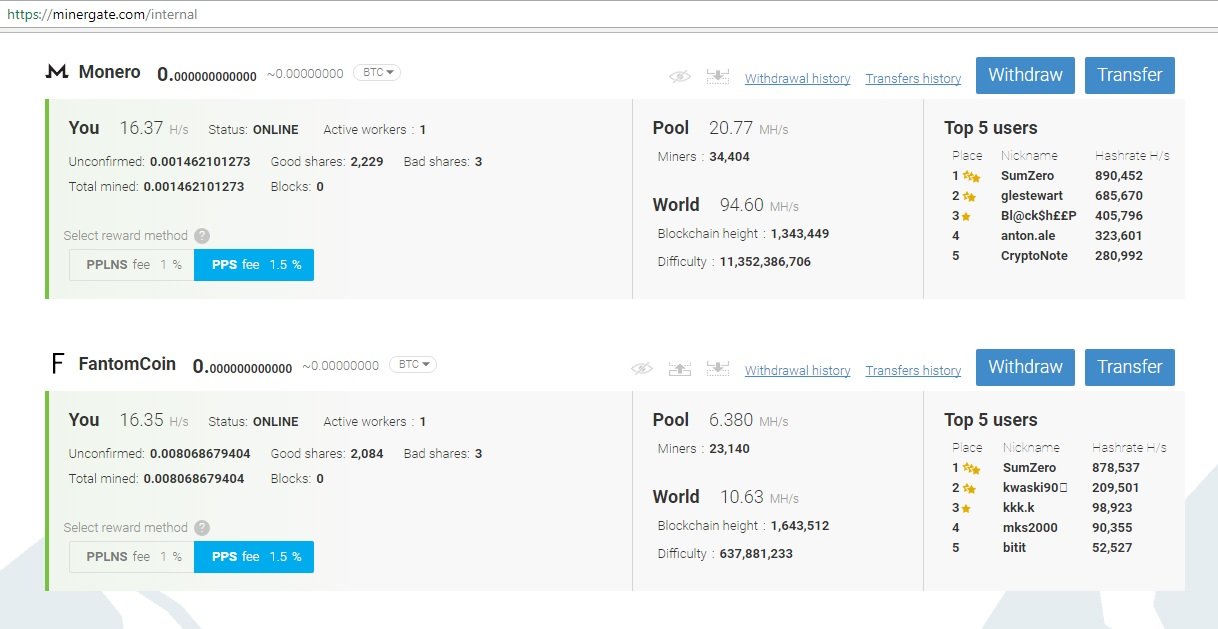
Task: Click Monero difficulty value 11,352,386,706
Action: (765, 262)
